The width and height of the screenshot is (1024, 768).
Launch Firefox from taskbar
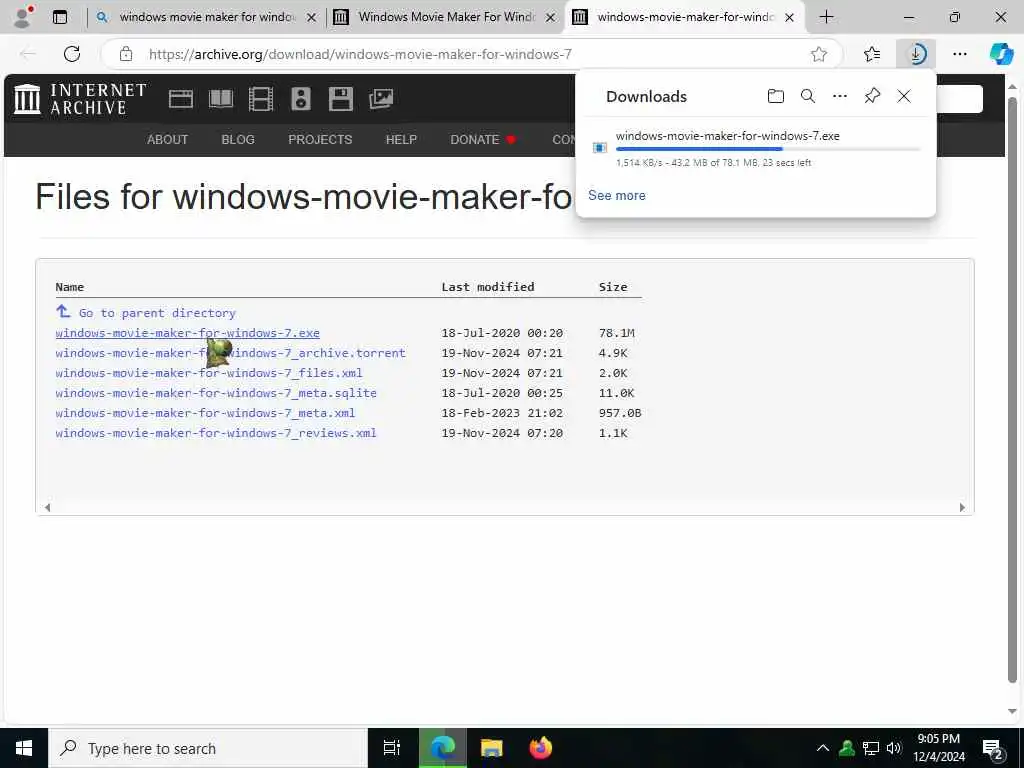541,748
